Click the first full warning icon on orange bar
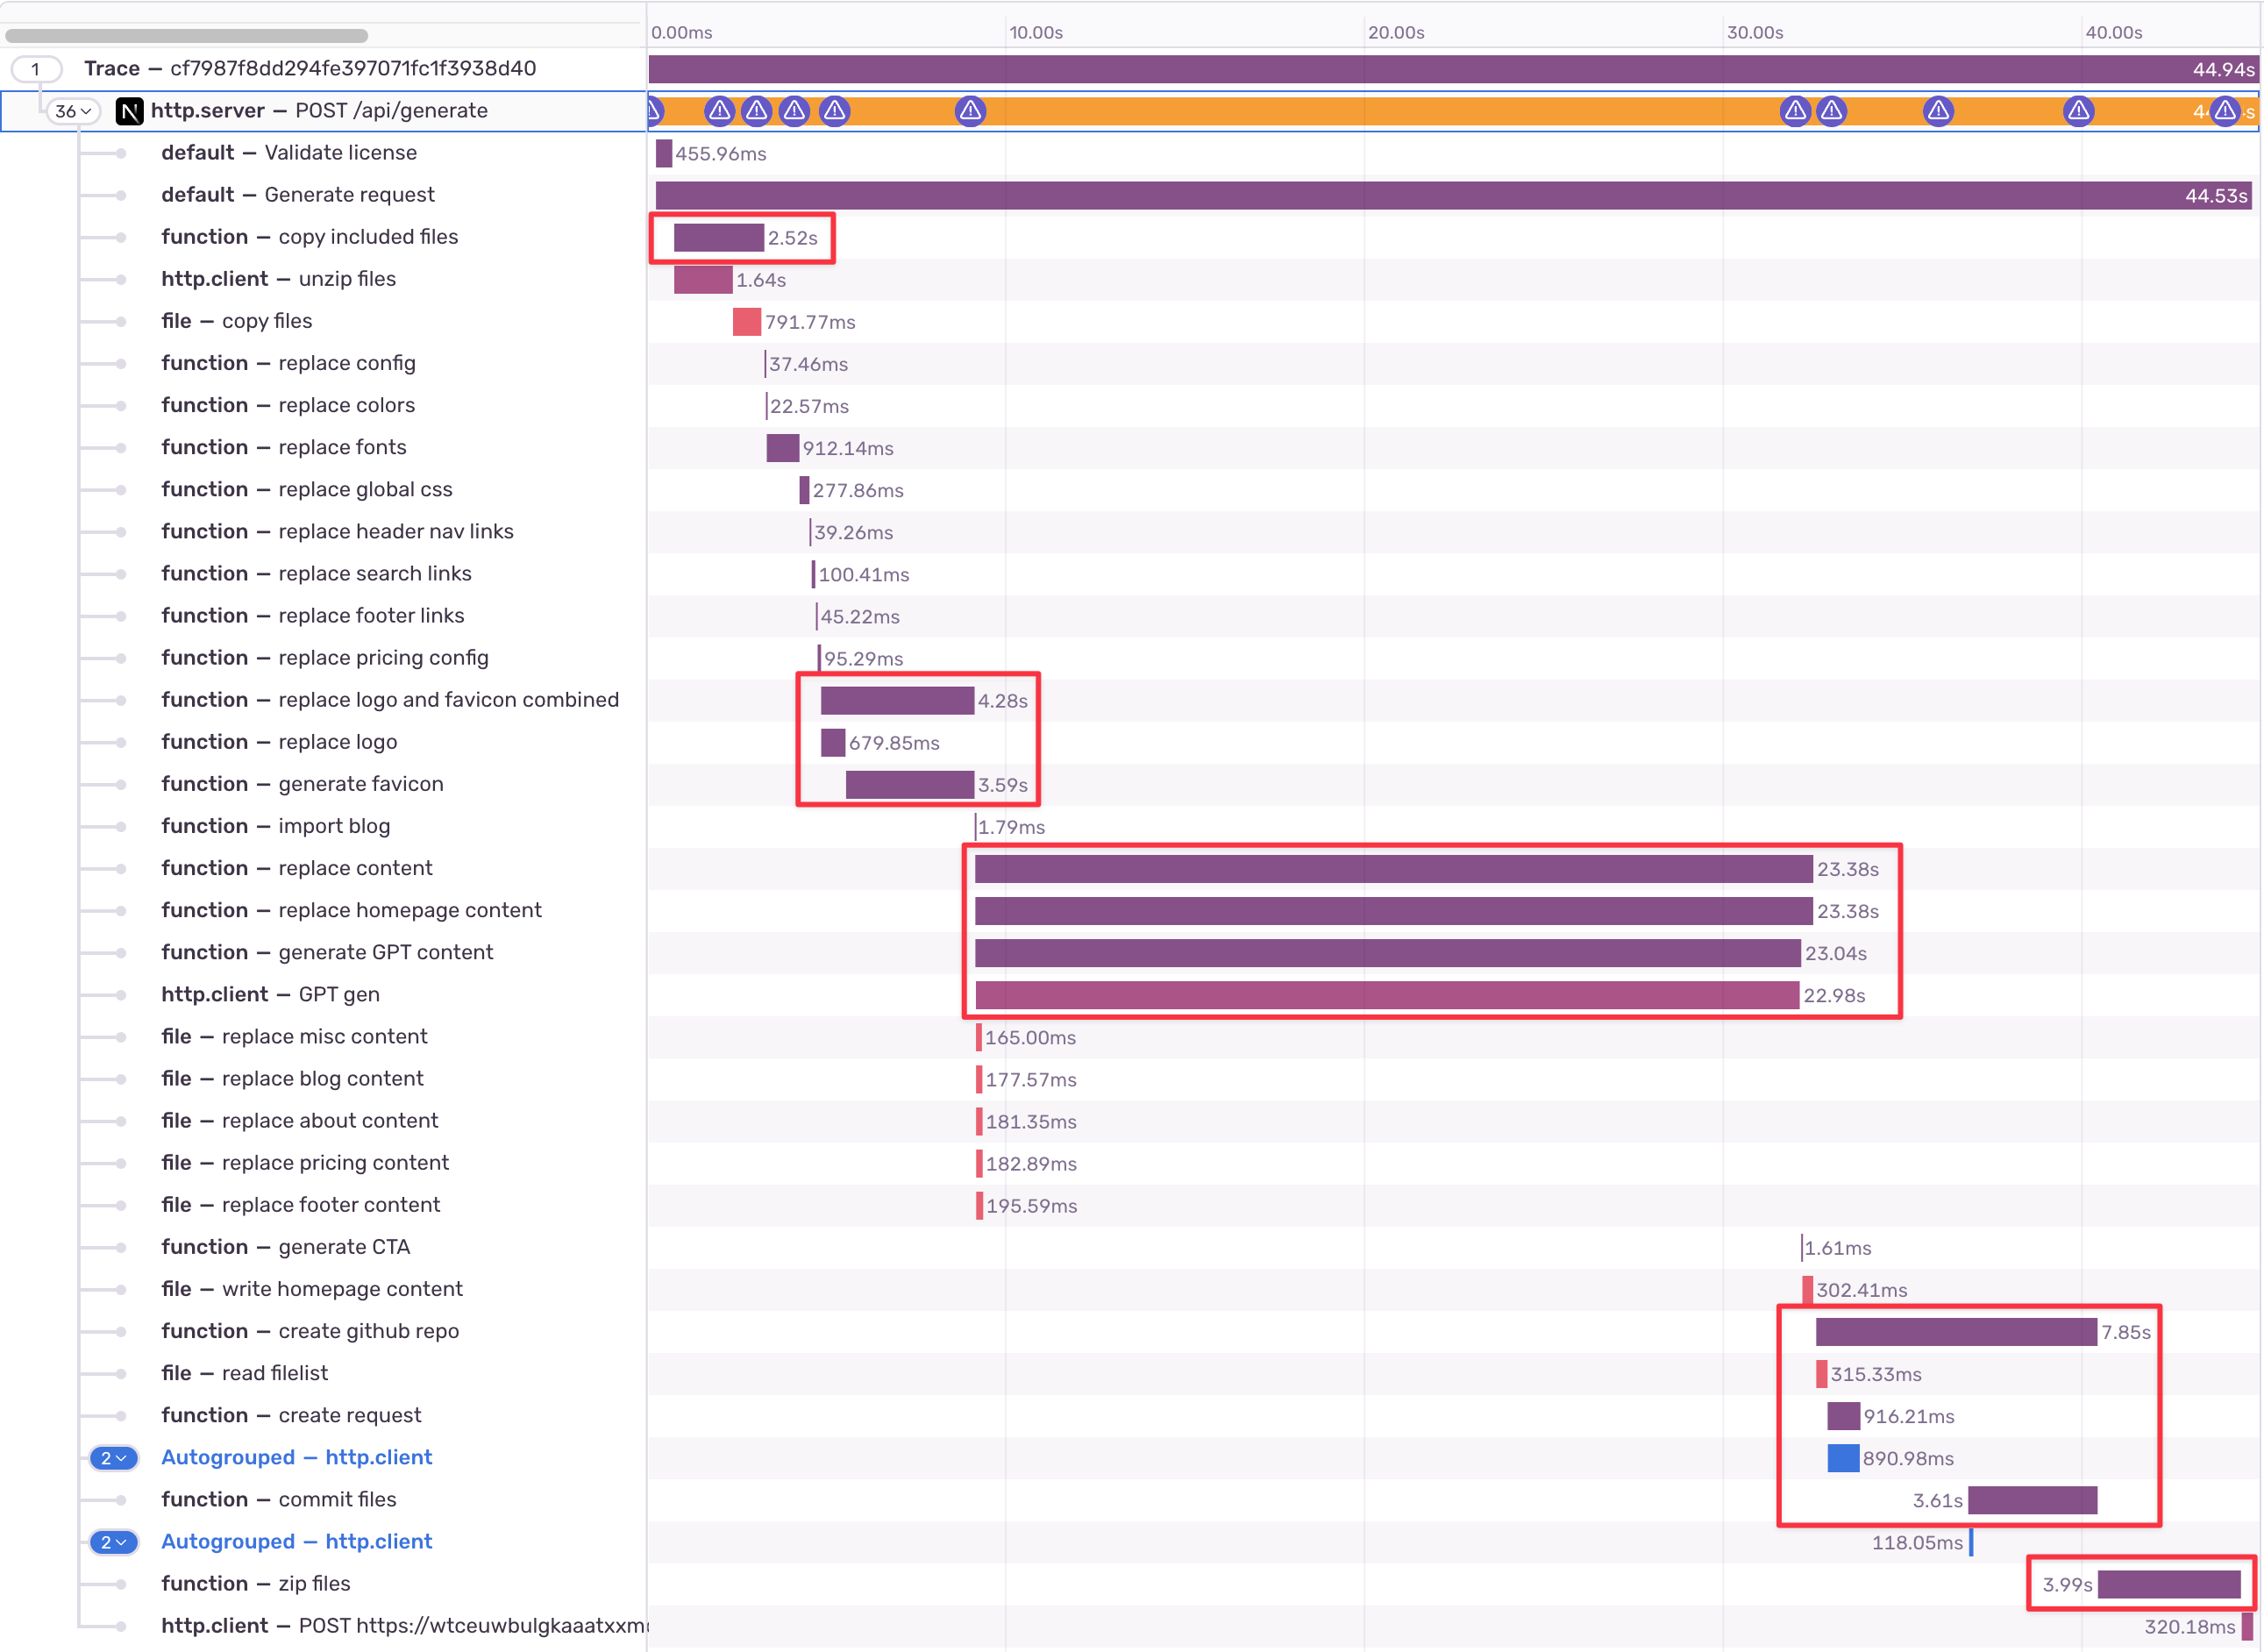 pyautogui.click(x=719, y=111)
